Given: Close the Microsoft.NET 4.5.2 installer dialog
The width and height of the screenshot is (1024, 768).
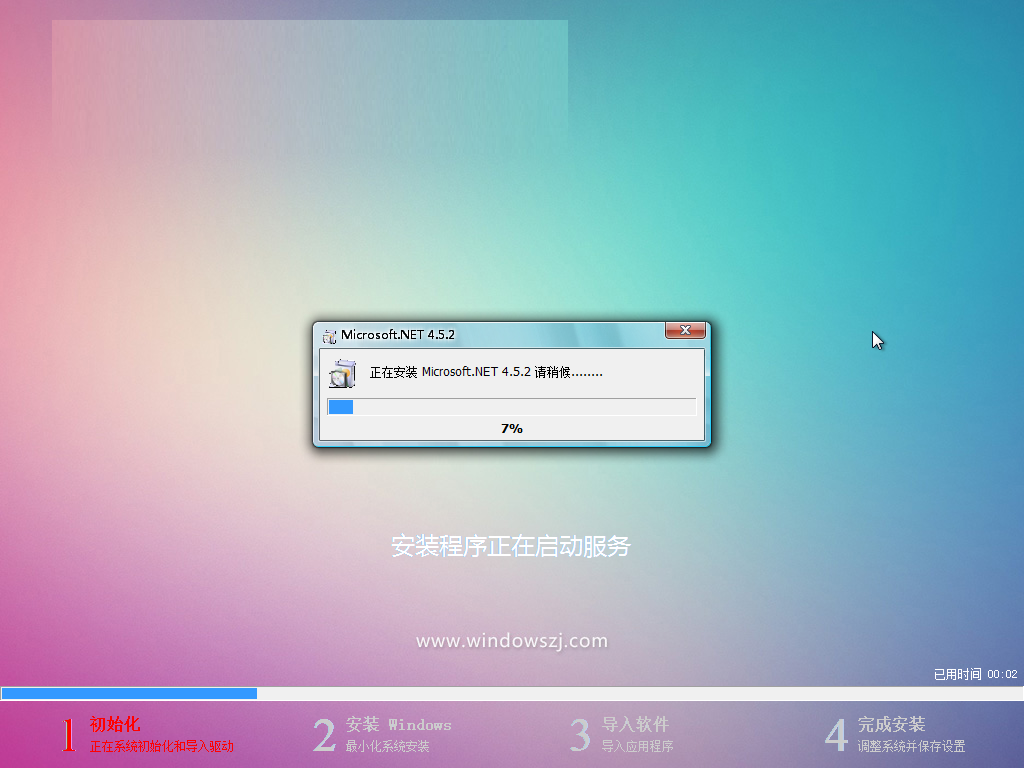Looking at the screenshot, I should 685,330.
